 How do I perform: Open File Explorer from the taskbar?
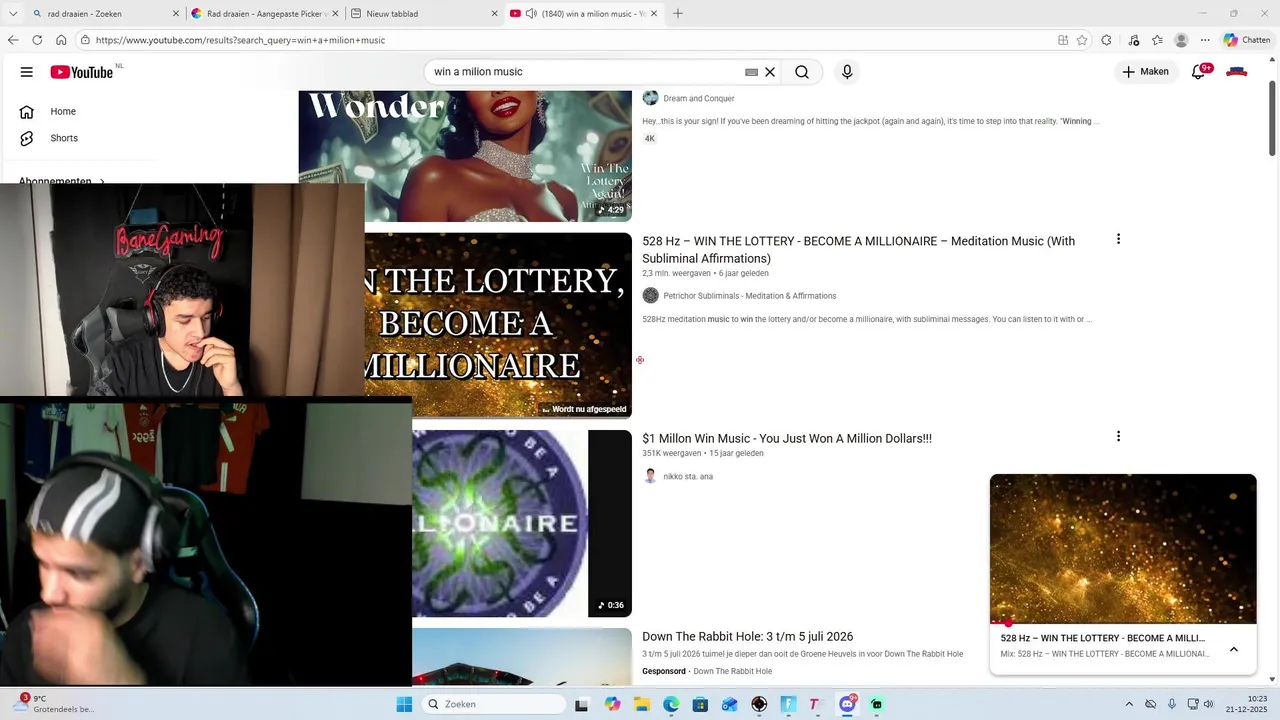click(642, 704)
